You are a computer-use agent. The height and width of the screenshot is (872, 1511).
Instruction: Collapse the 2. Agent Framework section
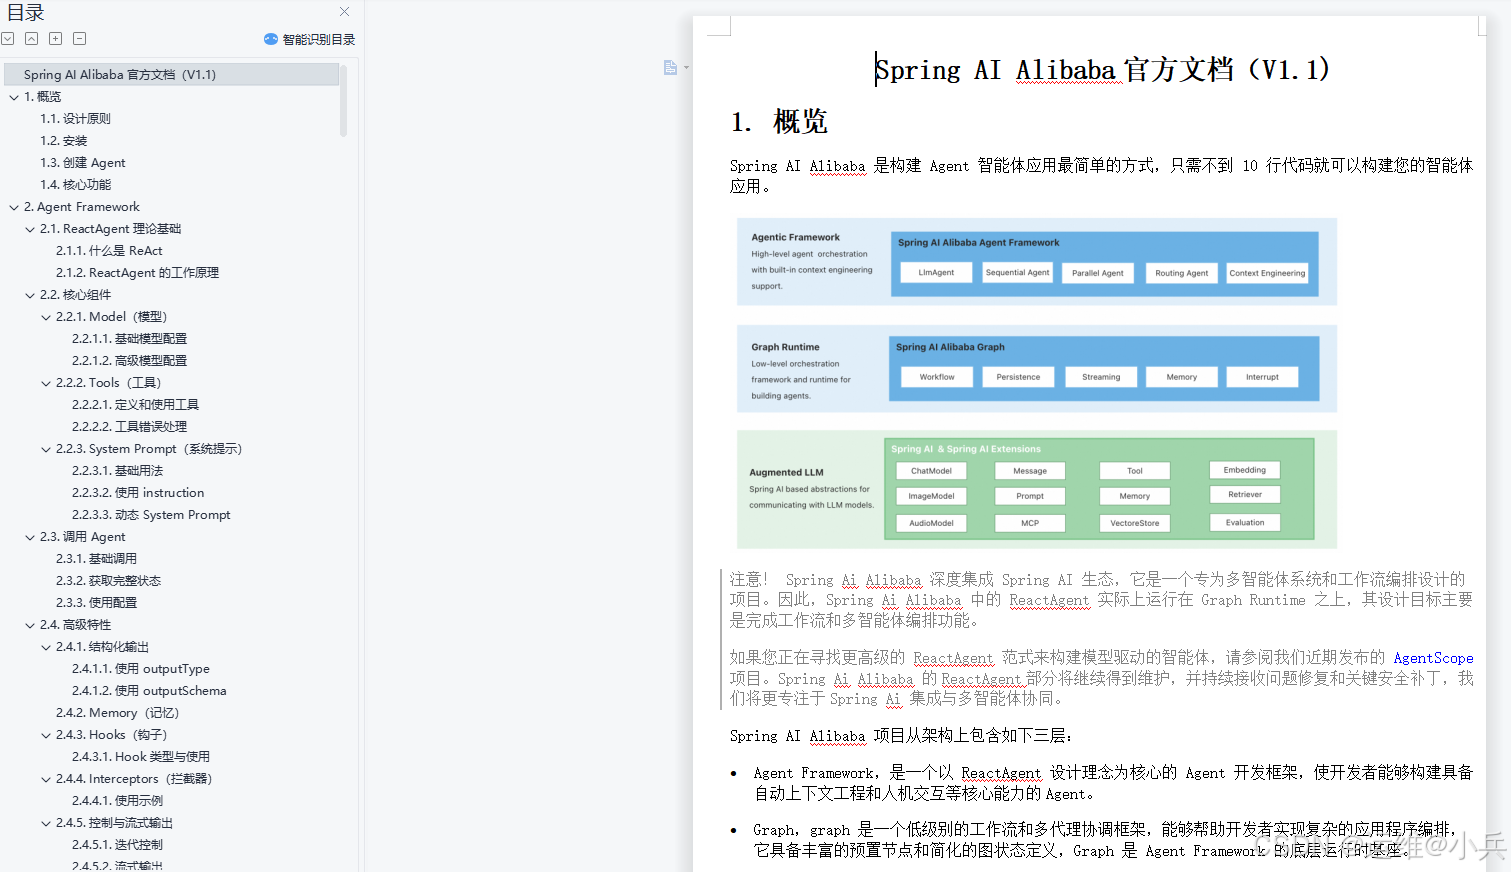14,207
